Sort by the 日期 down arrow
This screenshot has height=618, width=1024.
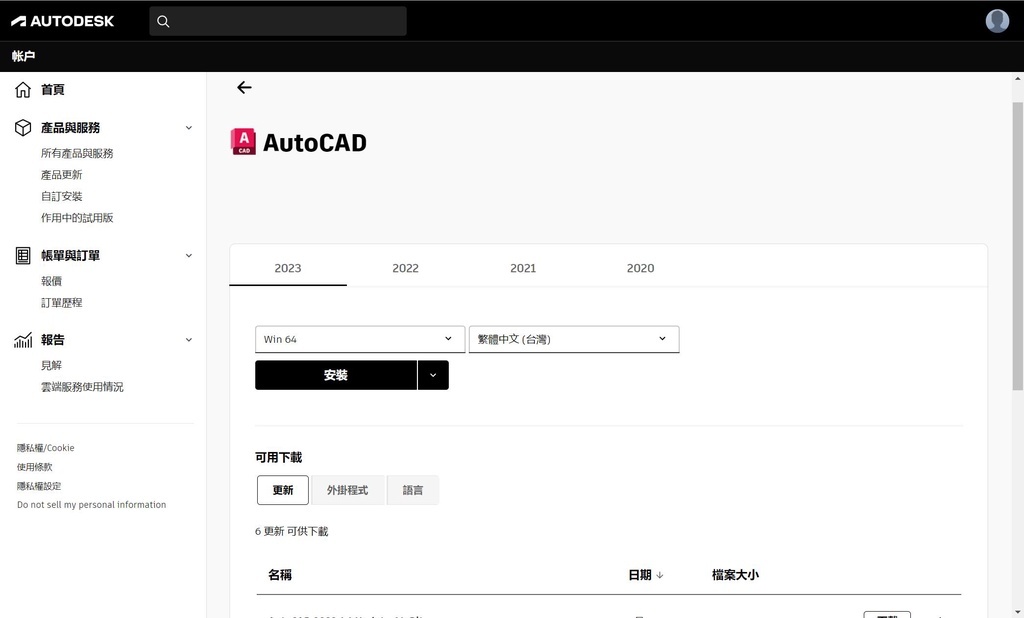pyautogui.click(x=660, y=576)
